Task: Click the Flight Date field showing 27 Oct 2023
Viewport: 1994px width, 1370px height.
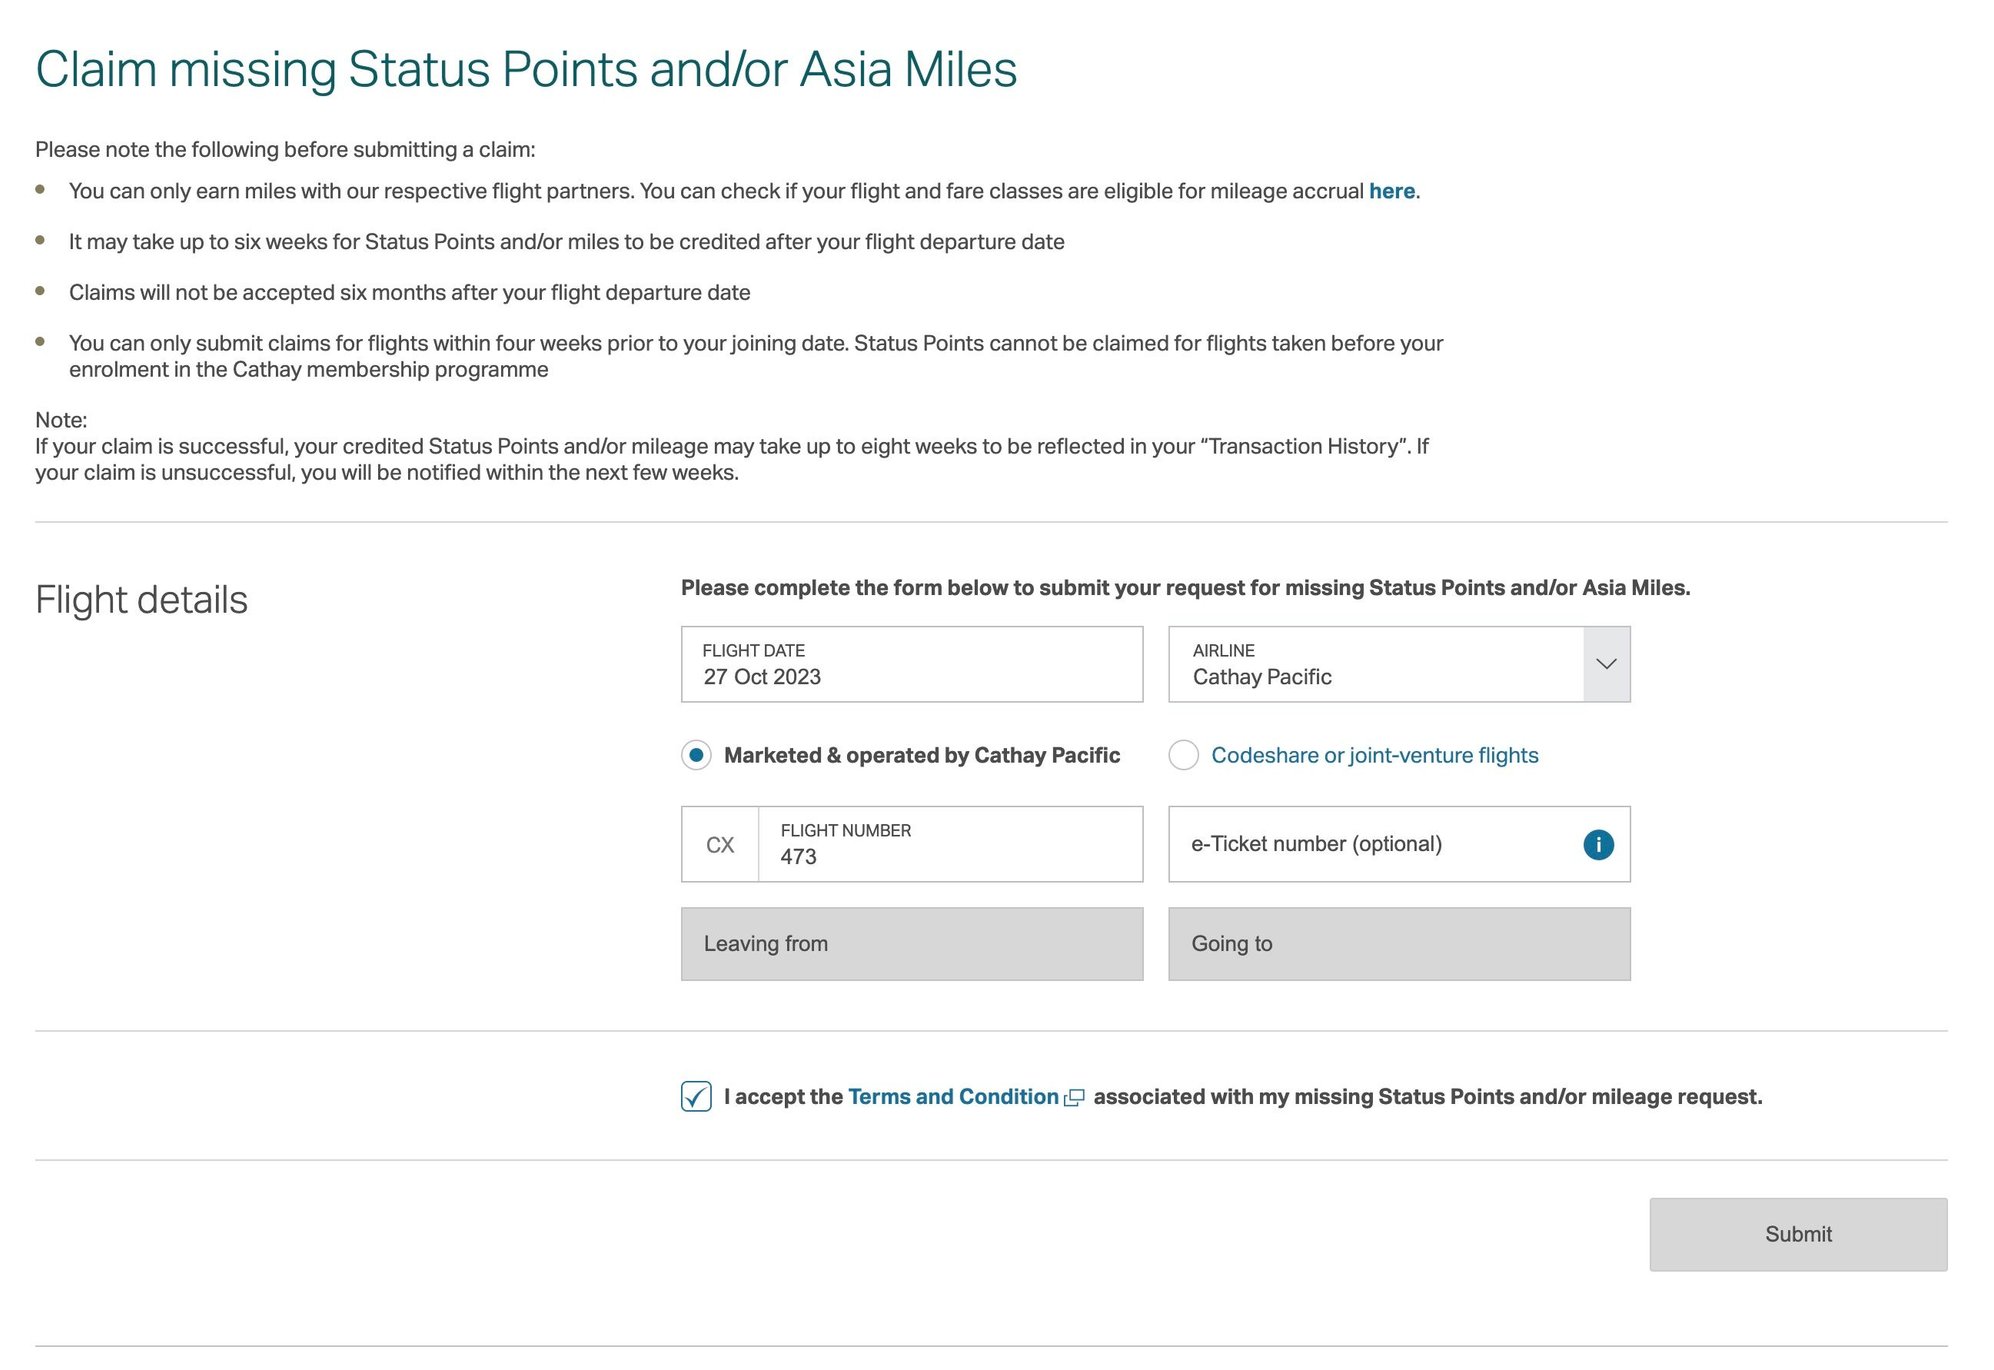Action: click(911, 665)
